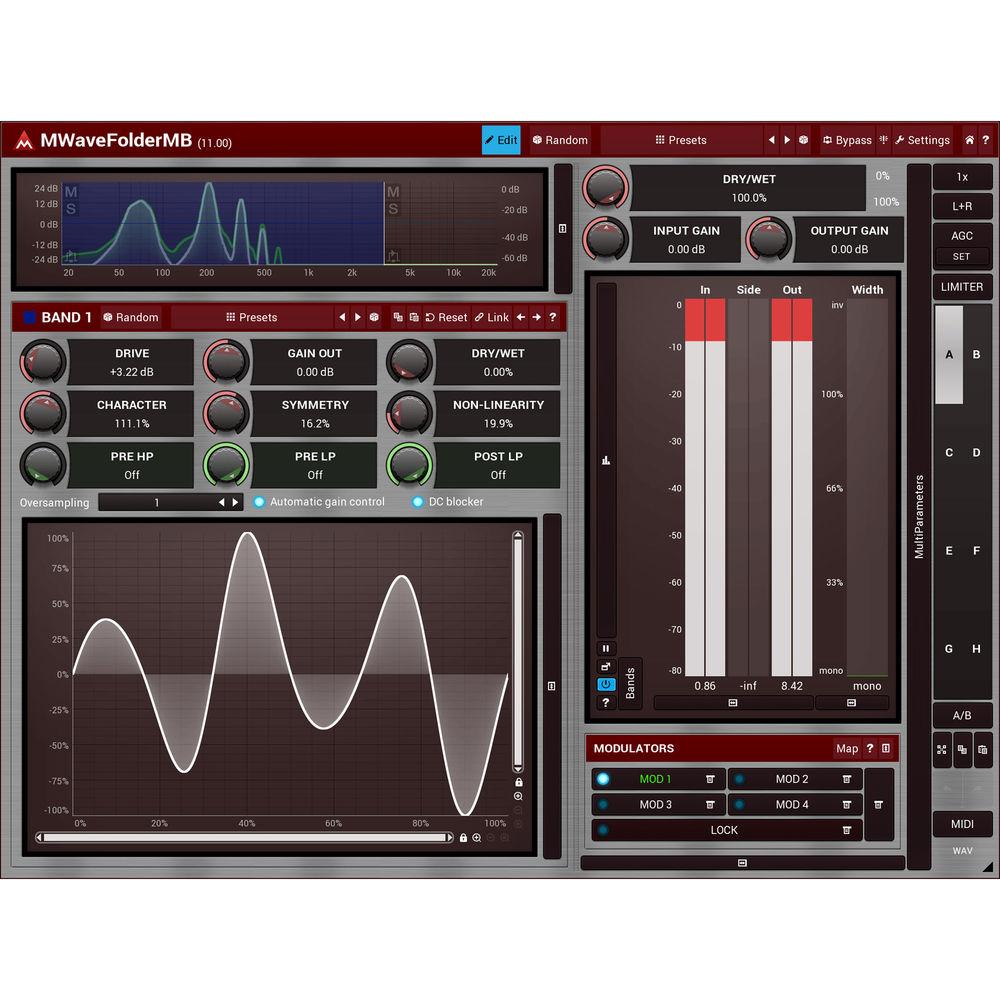Collapse the modulators panel bottom expander

coord(742,862)
